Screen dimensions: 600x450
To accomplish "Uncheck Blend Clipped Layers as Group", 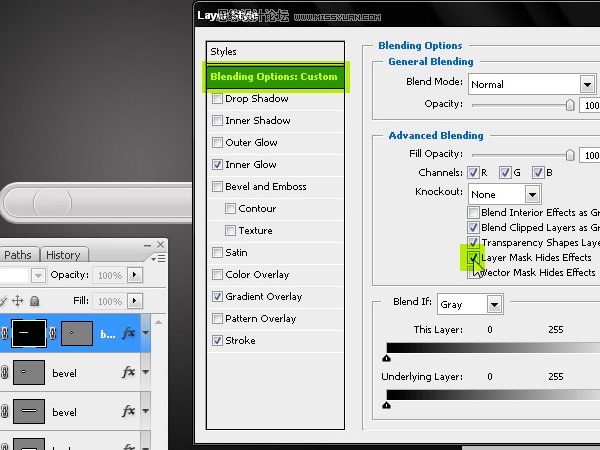I will (473, 227).
